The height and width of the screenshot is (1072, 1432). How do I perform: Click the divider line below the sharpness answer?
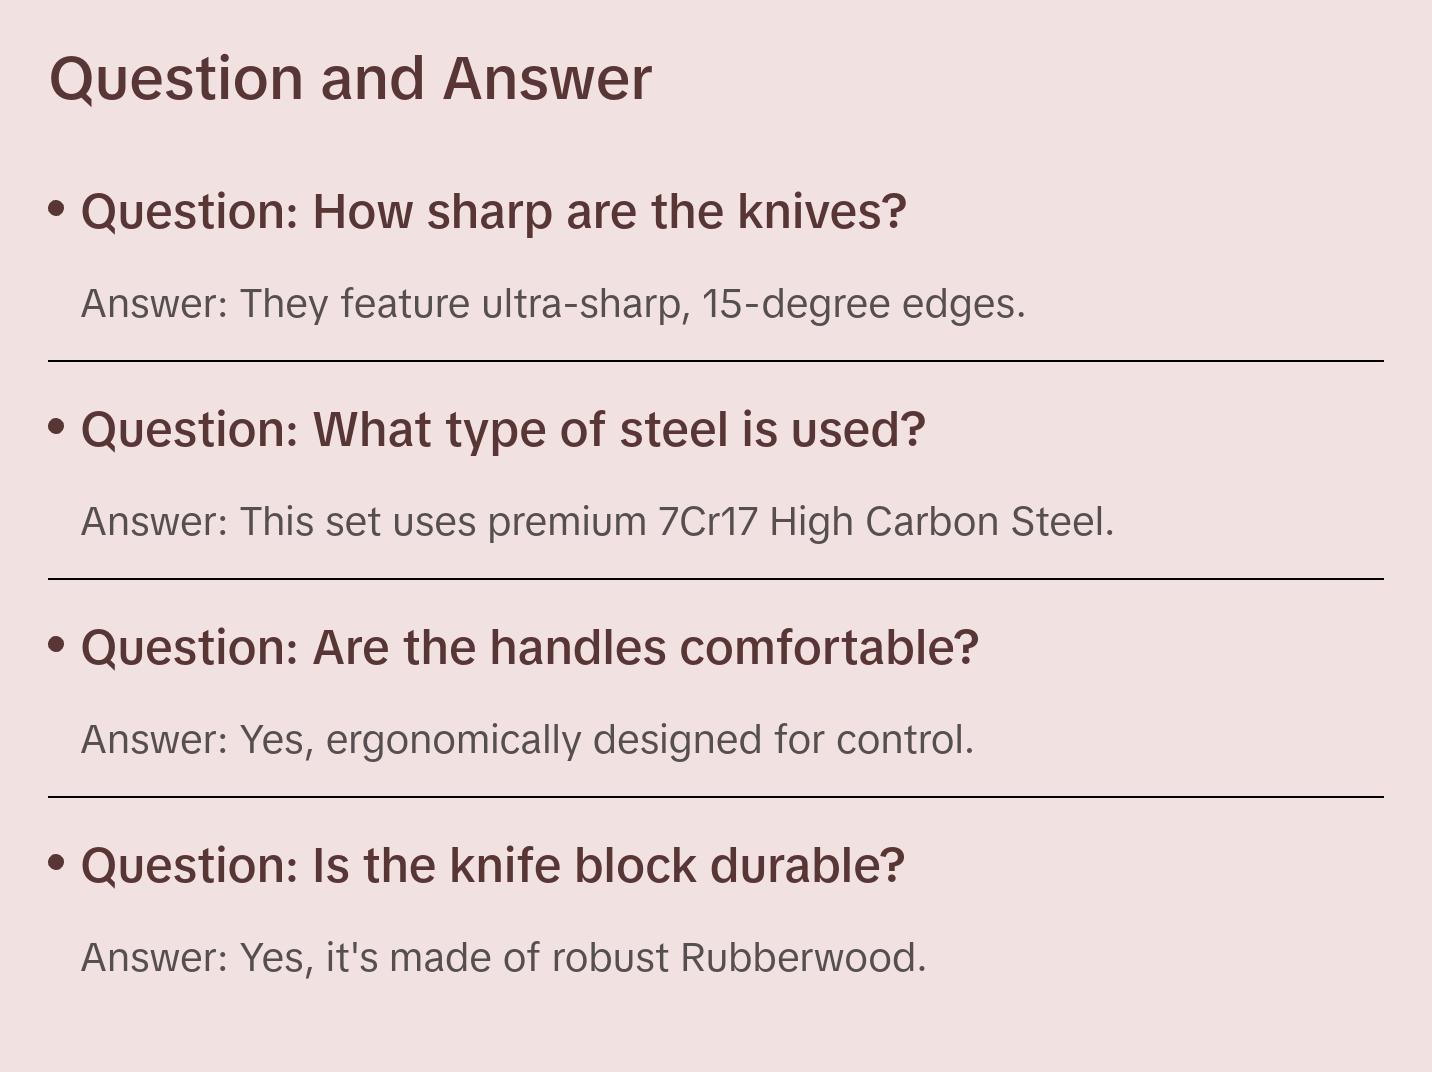pyautogui.click(x=715, y=361)
